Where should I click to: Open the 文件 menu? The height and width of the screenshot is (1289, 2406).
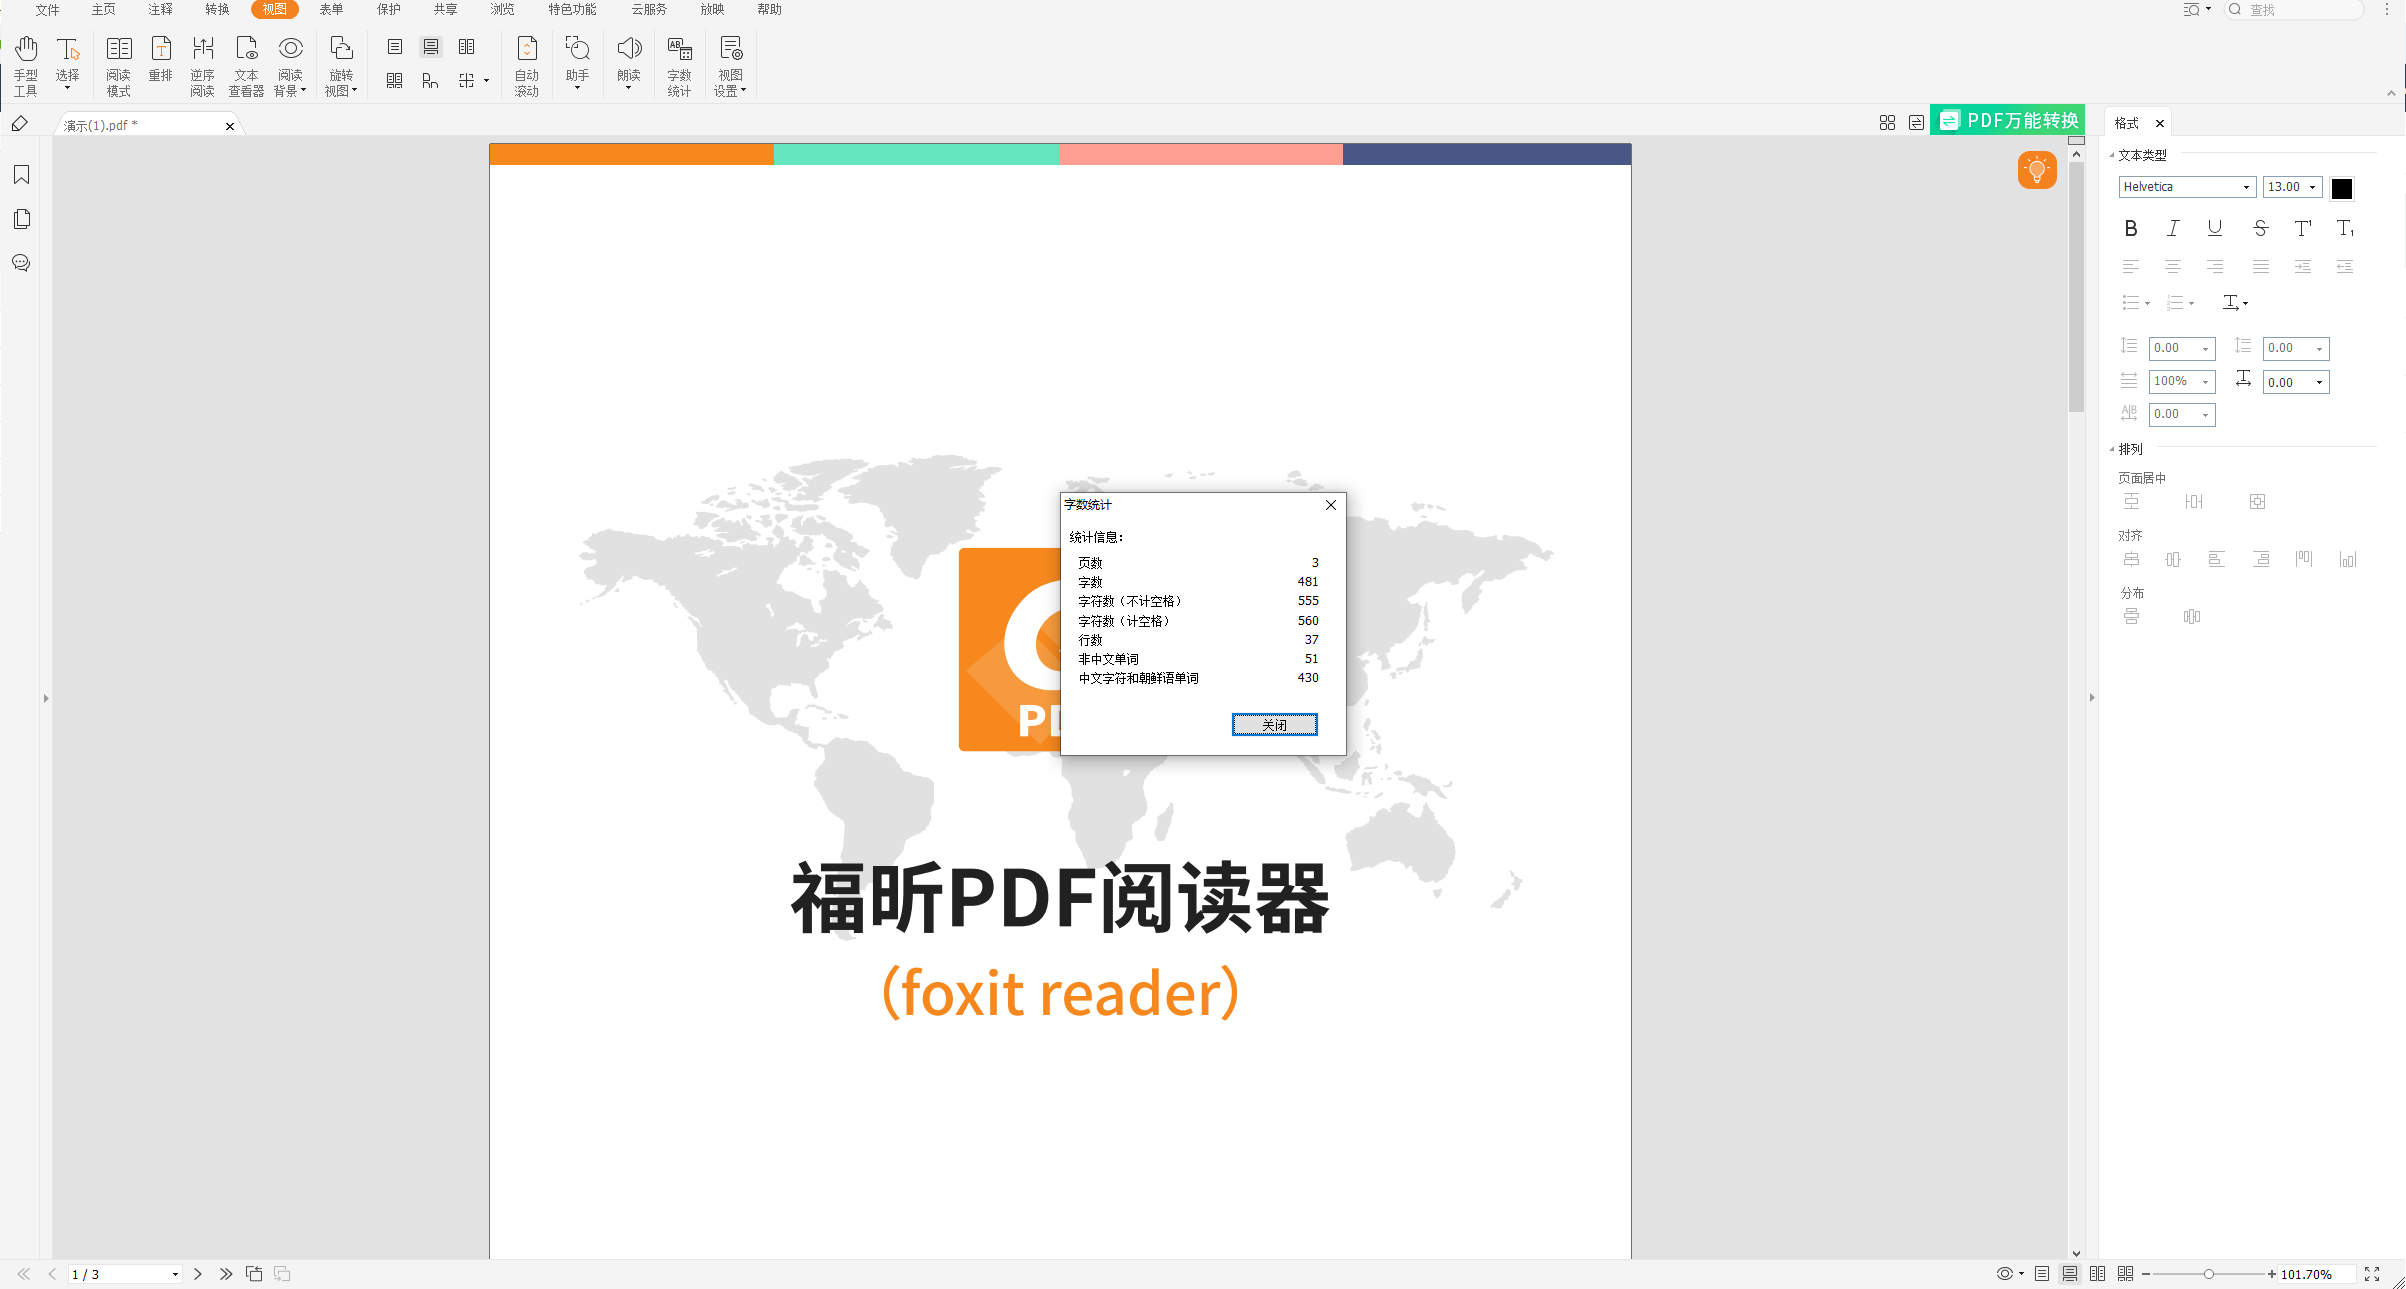(x=46, y=9)
